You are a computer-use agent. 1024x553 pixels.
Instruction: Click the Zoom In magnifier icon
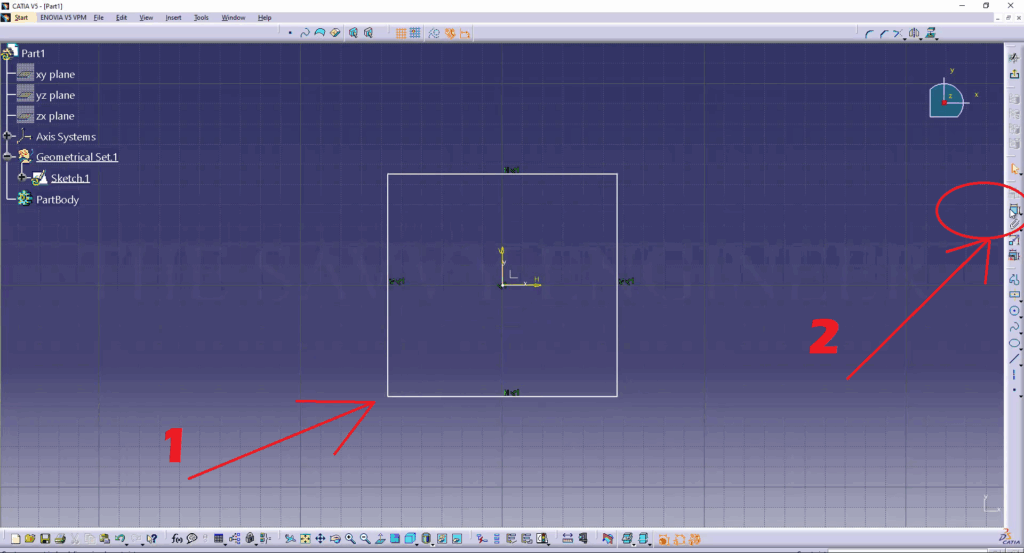(x=350, y=539)
